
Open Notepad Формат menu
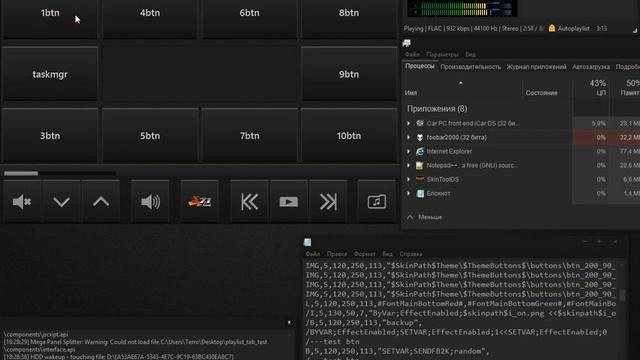click(x=364, y=254)
